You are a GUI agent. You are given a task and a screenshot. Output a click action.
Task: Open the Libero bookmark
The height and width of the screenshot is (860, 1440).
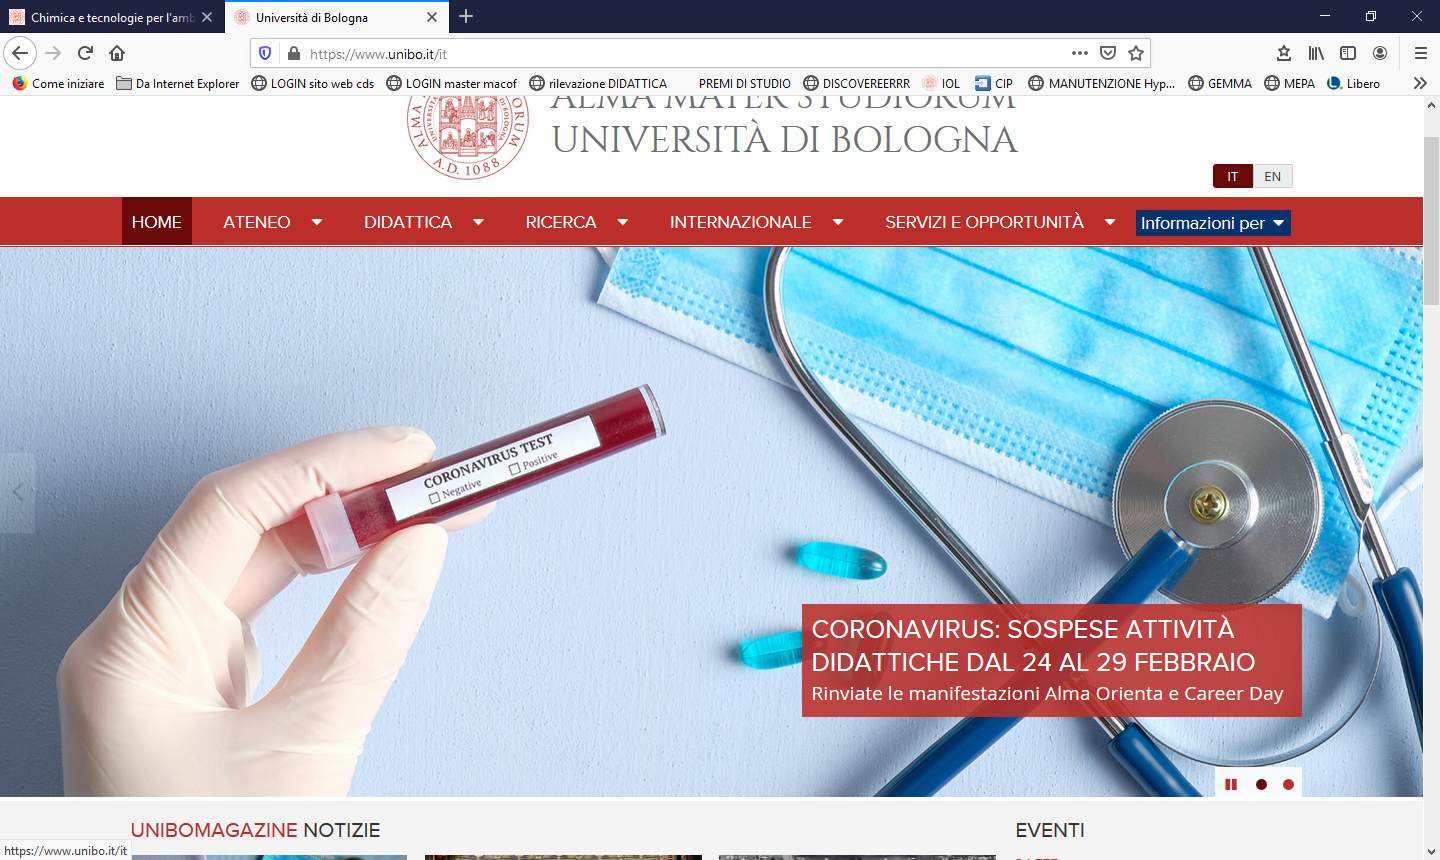pos(1353,83)
